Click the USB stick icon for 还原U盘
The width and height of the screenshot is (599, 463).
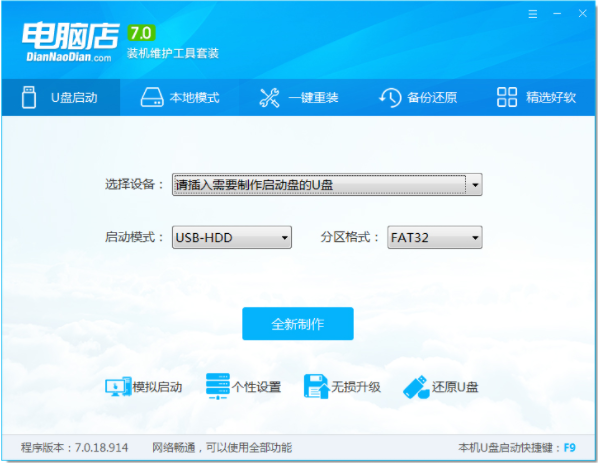[416, 387]
